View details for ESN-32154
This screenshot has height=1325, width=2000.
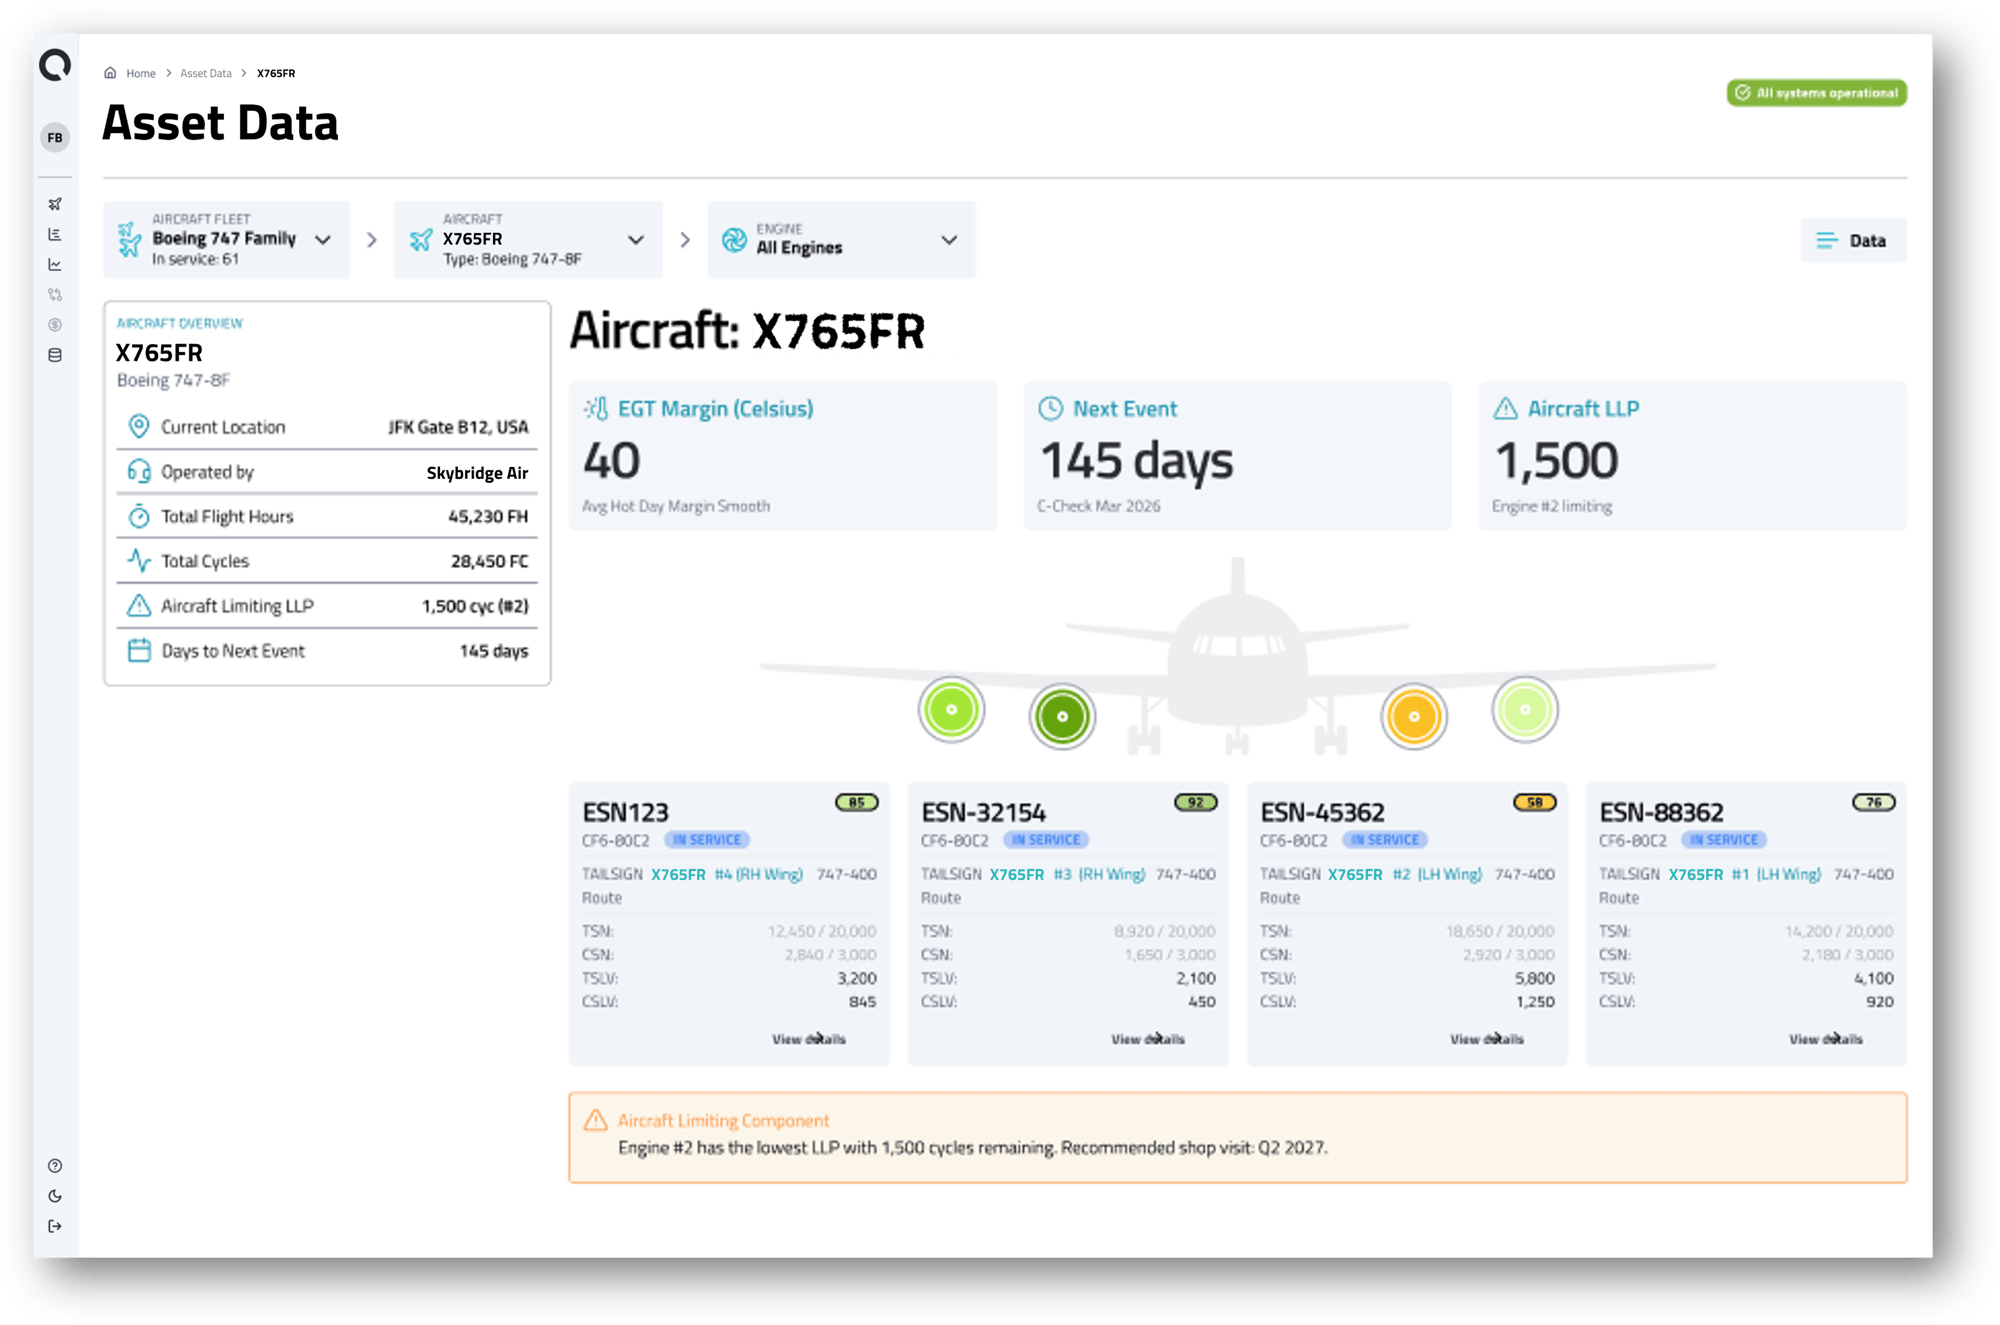click(x=1148, y=1039)
